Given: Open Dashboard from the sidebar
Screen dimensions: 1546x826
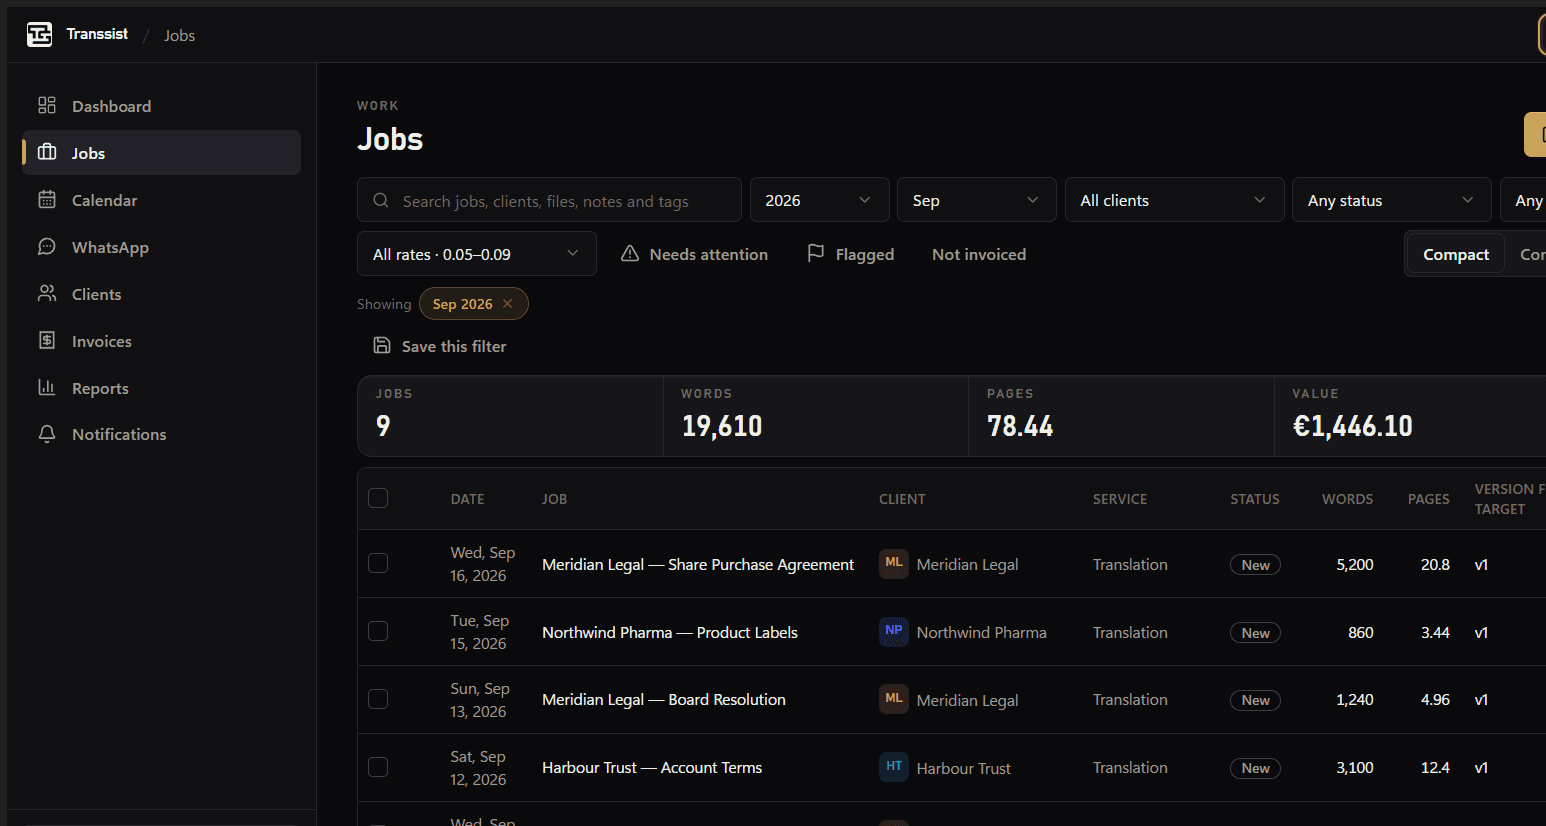Looking at the screenshot, I should [x=161, y=106].
